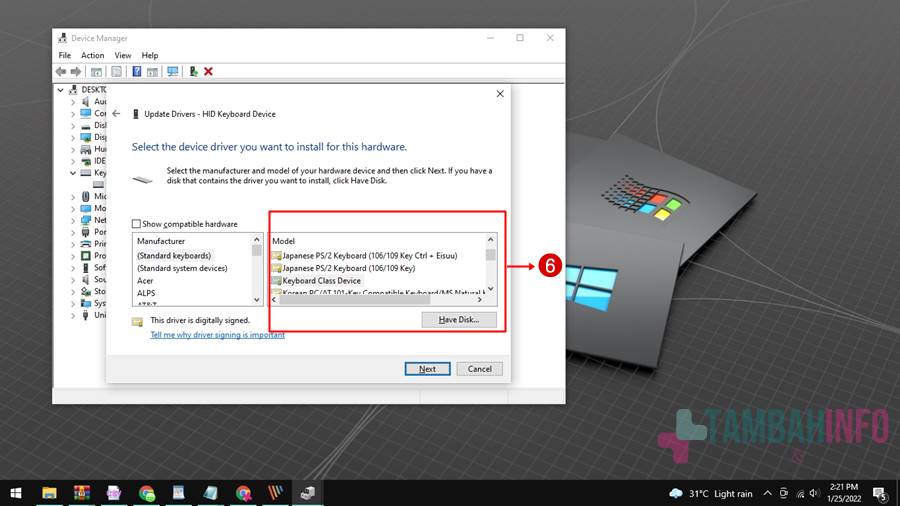This screenshot has height=506, width=900.
Task: Click Manufacturer list scroll-down arrow
Action: point(257,300)
